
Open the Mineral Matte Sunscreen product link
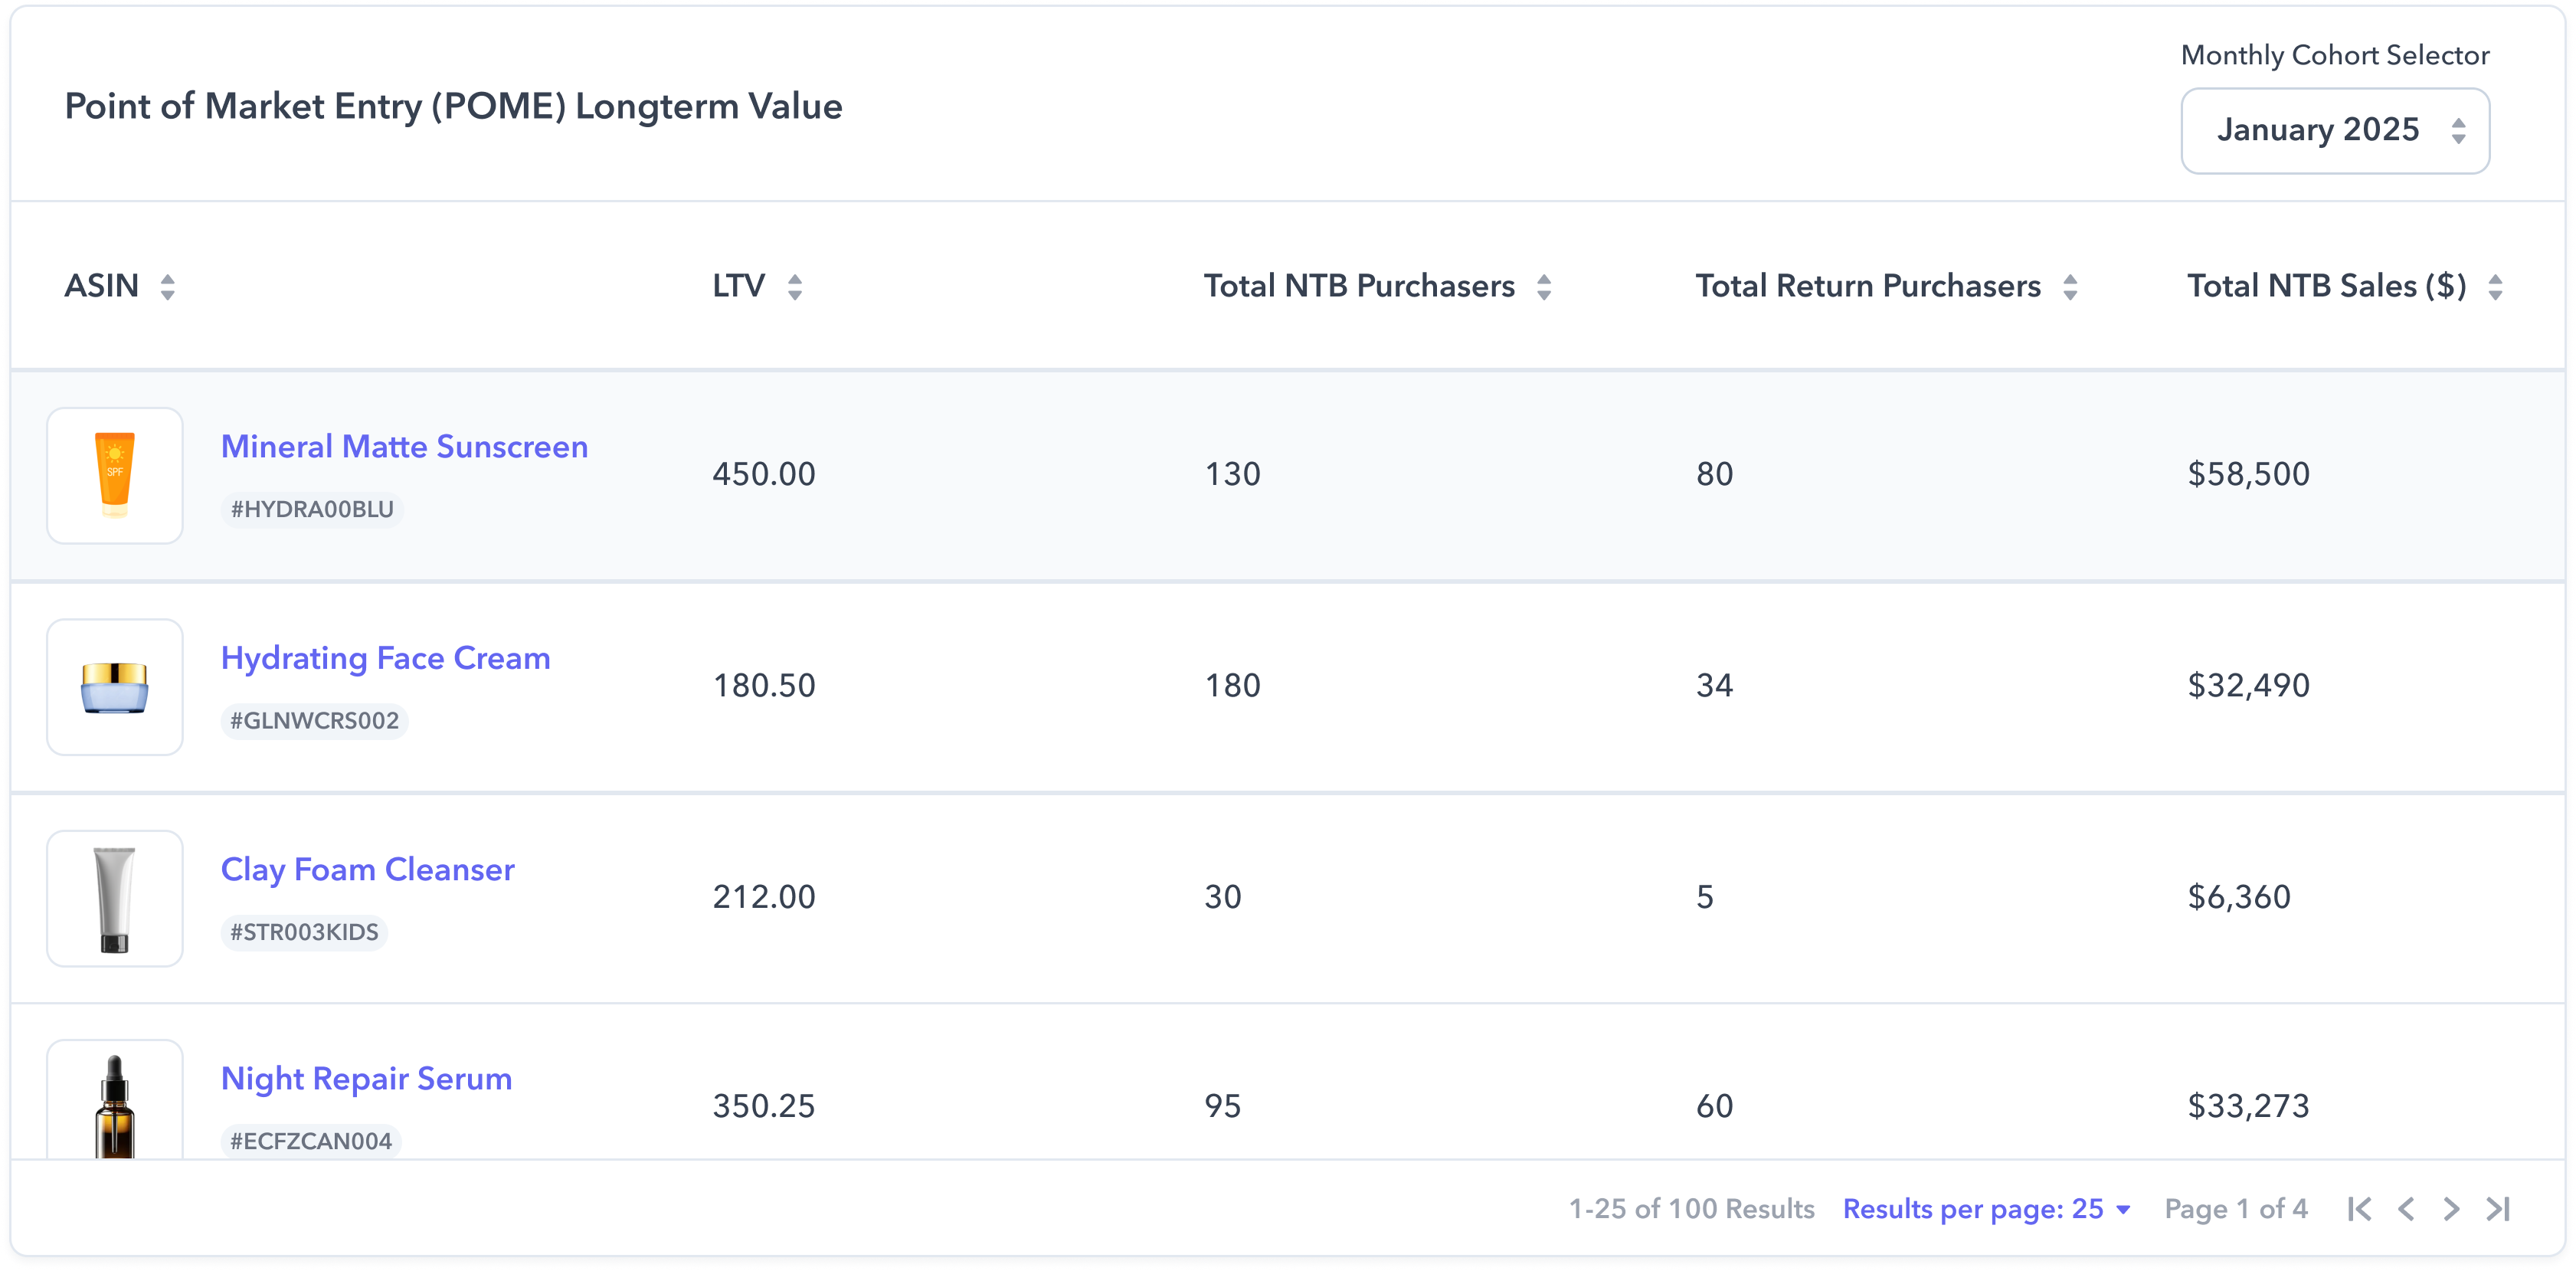[x=404, y=446]
